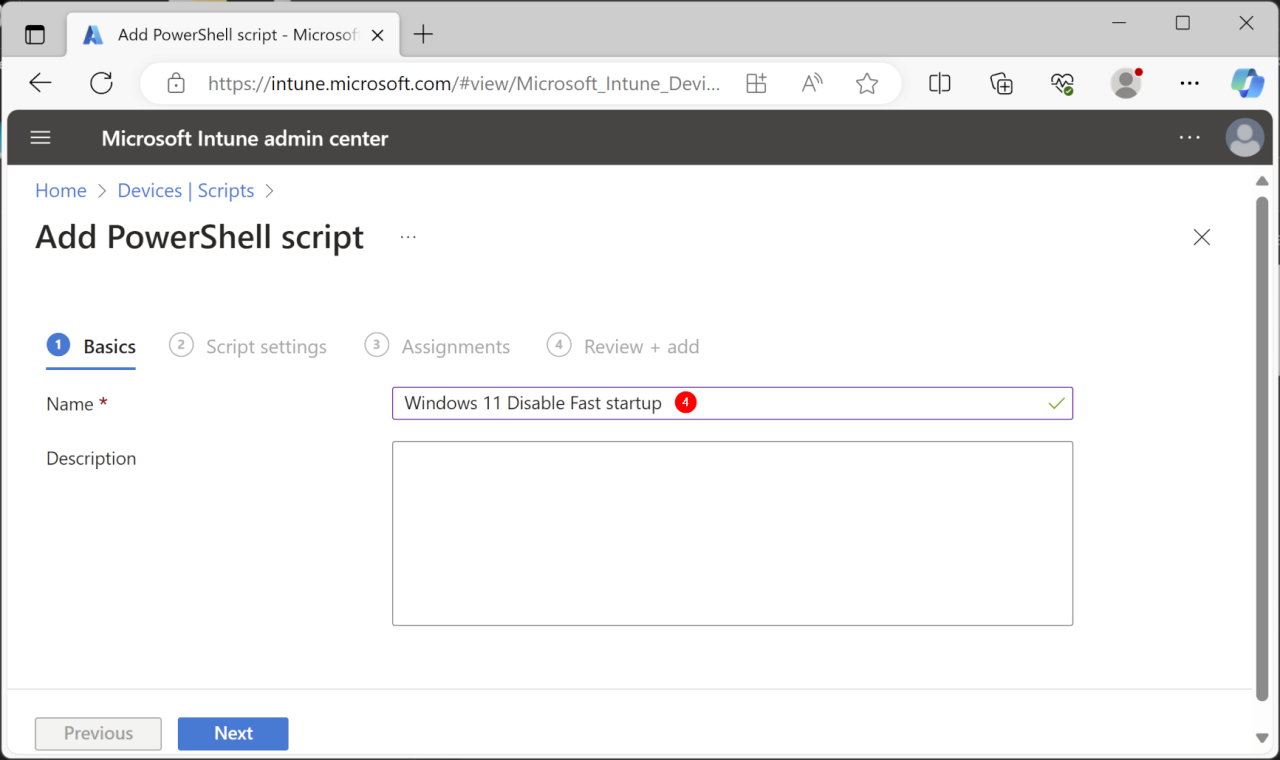The image size is (1280, 760).
Task: Open Edge Collections icon
Action: pos(1001,84)
